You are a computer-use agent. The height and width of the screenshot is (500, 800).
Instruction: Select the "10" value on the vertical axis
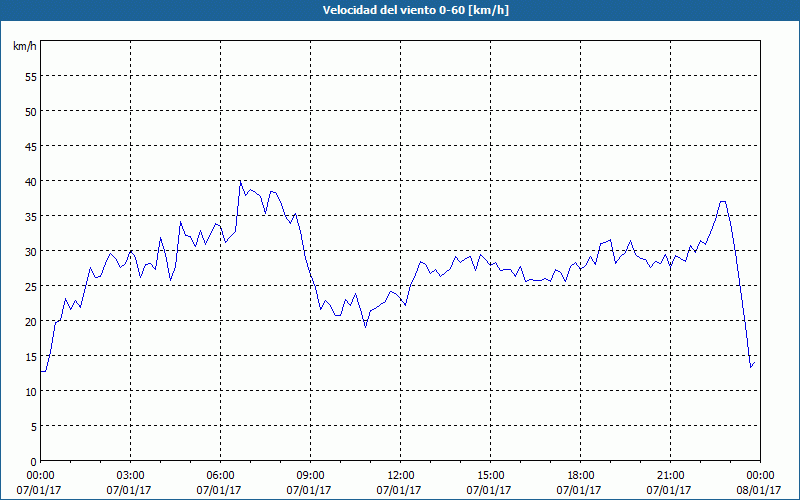click(31, 391)
